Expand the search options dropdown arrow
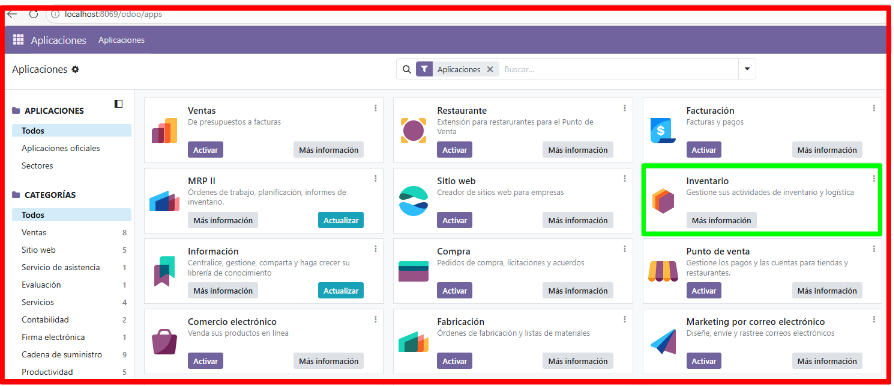The height and width of the screenshot is (386, 894). [x=747, y=70]
